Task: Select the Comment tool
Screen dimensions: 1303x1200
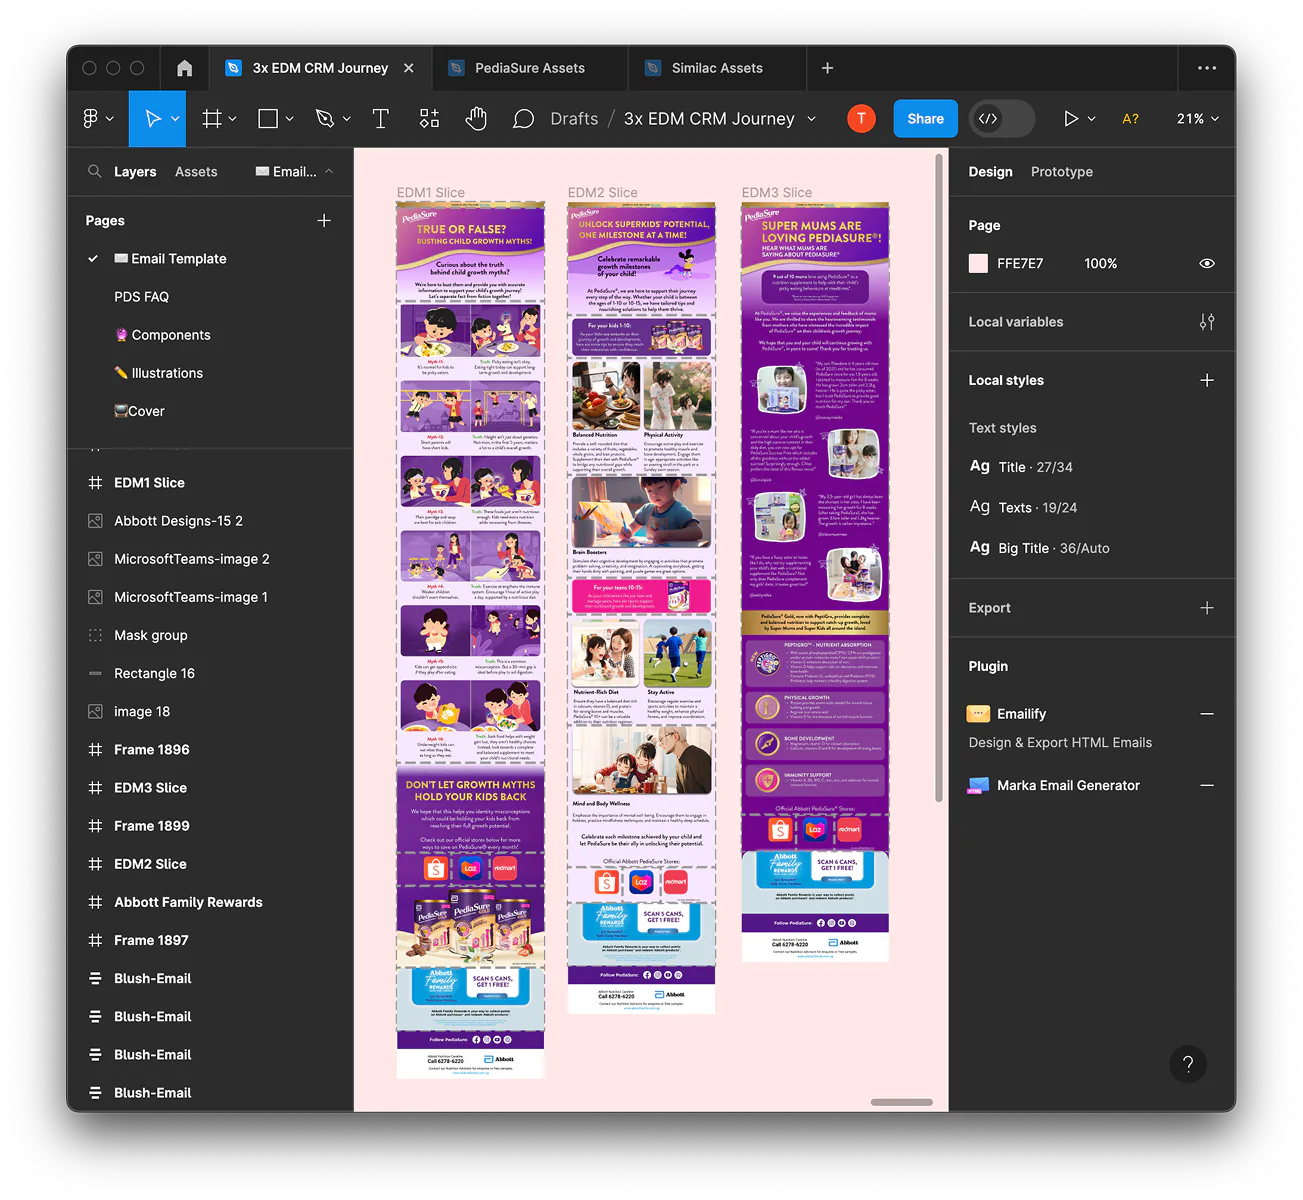Action: coord(523,119)
